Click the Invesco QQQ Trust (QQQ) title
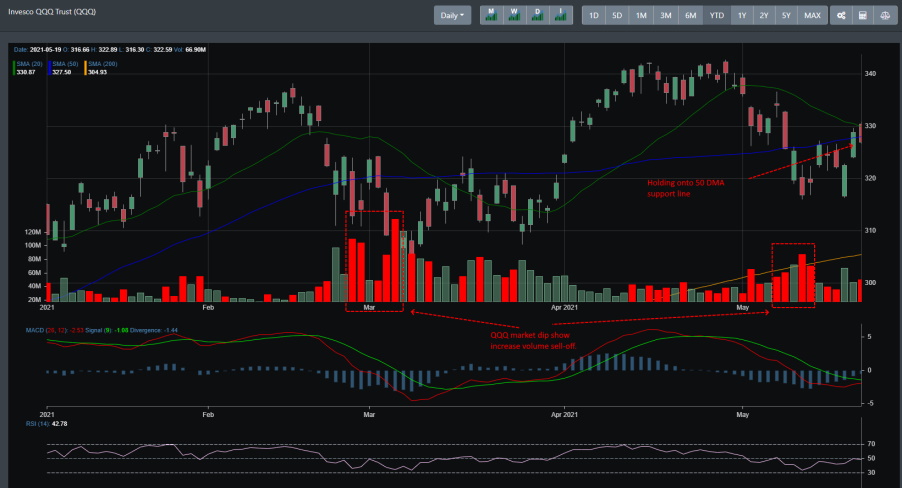This screenshot has width=902, height=488. tap(52, 12)
